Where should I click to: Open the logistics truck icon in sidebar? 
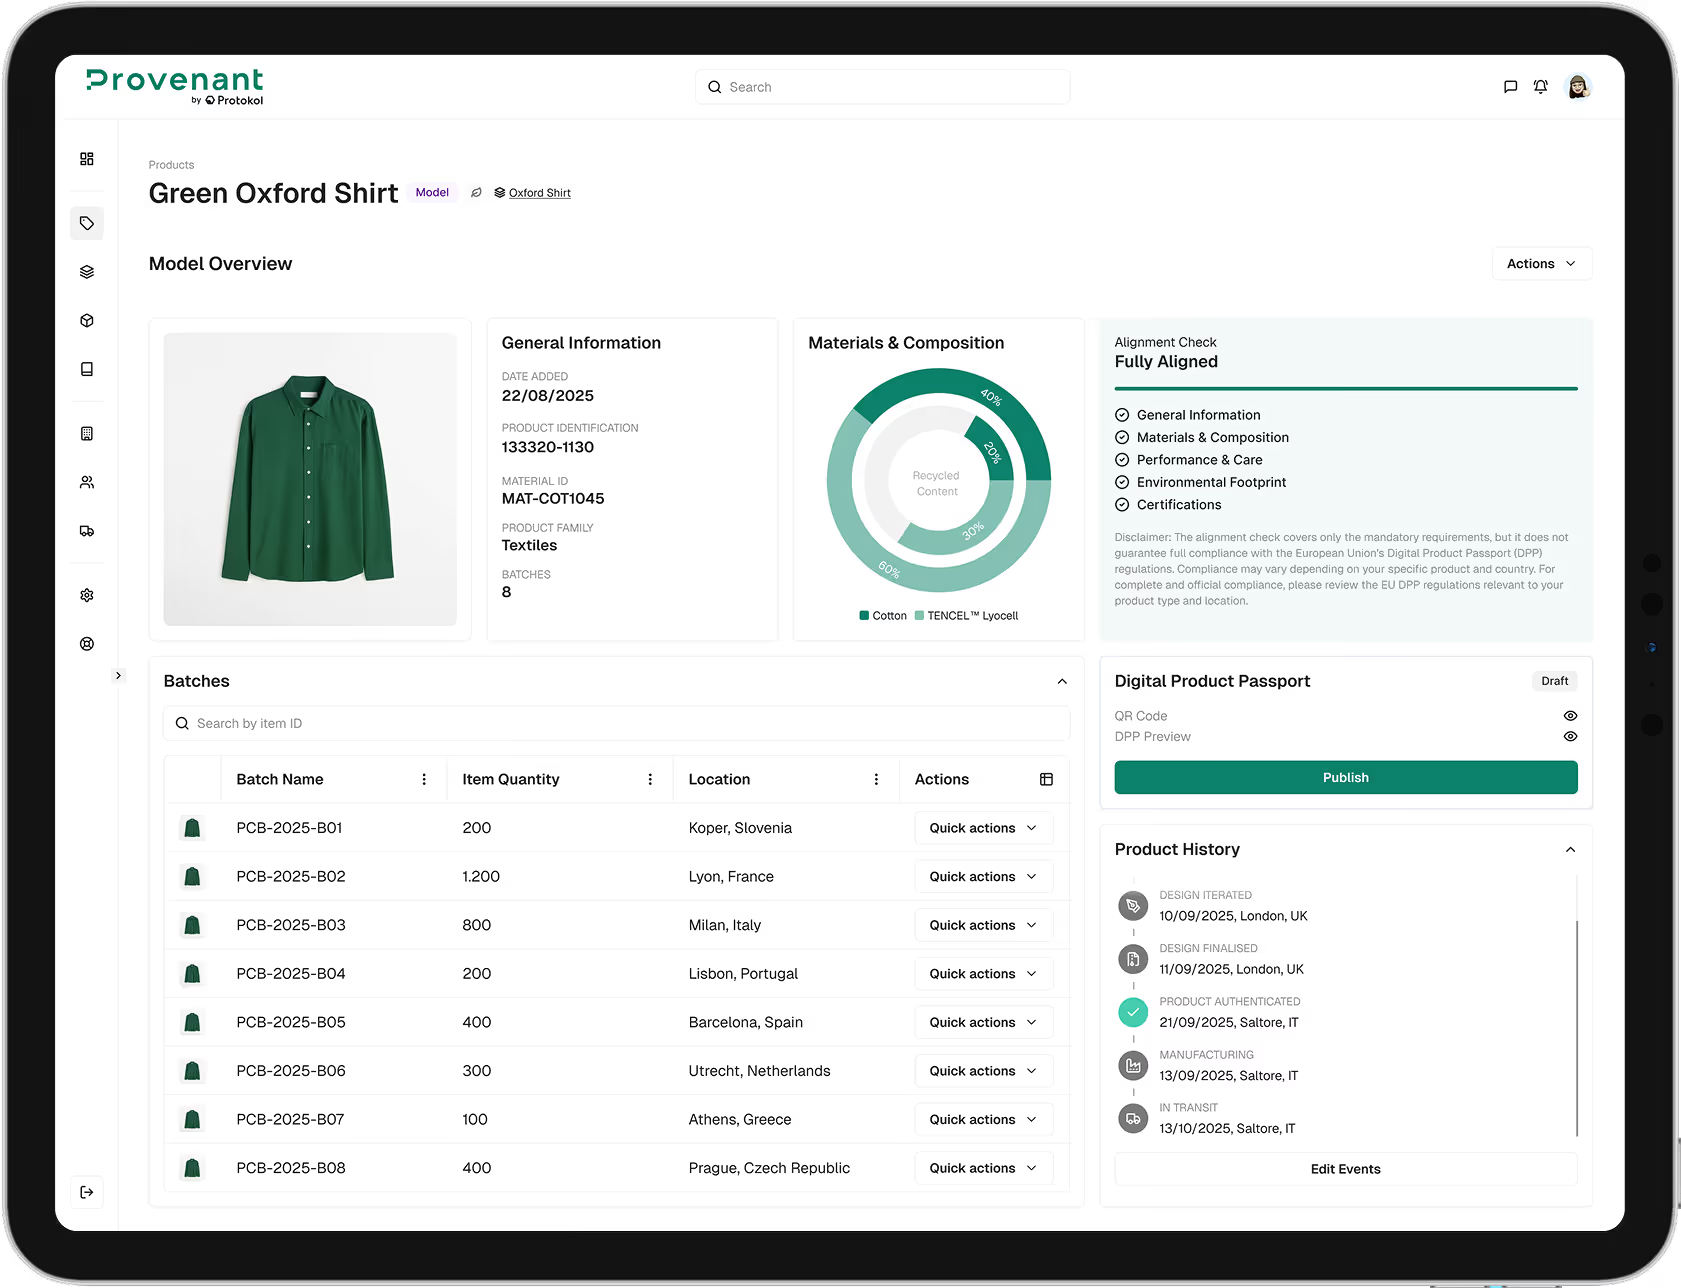87,531
